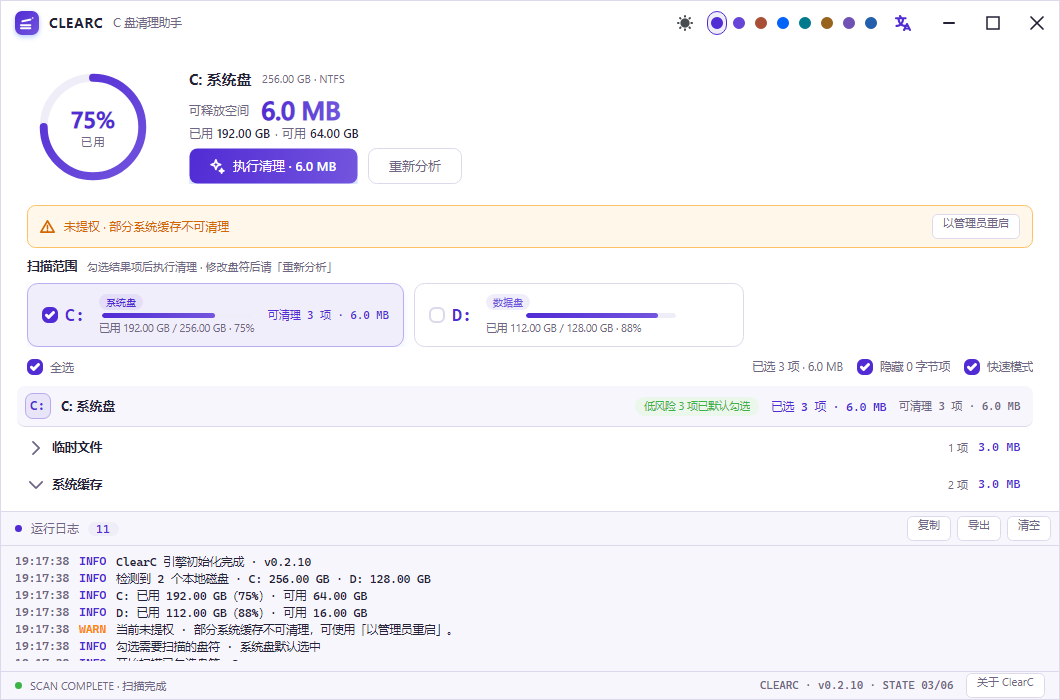Click the large 6.0 MB reclaimable value
1060x700 pixels.
(x=301, y=111)
